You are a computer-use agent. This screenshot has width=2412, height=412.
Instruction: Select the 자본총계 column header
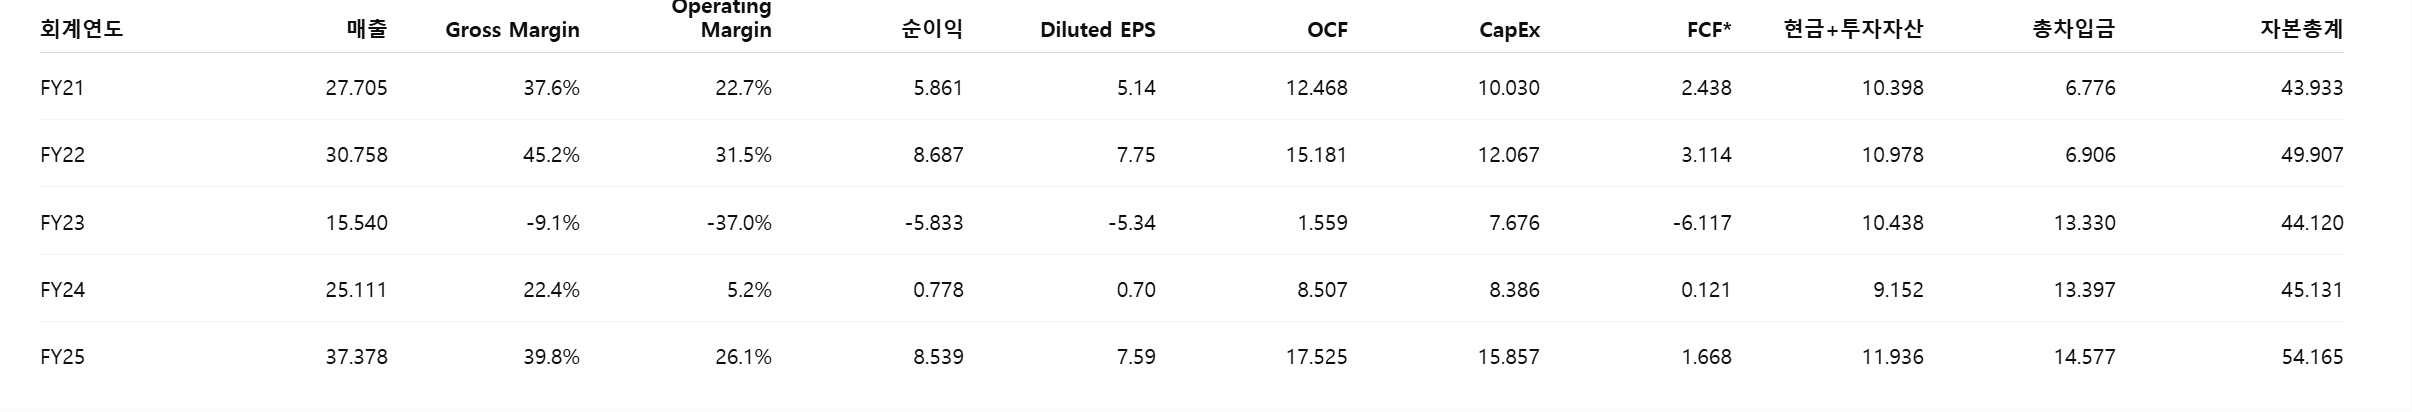click(2302, 29)
